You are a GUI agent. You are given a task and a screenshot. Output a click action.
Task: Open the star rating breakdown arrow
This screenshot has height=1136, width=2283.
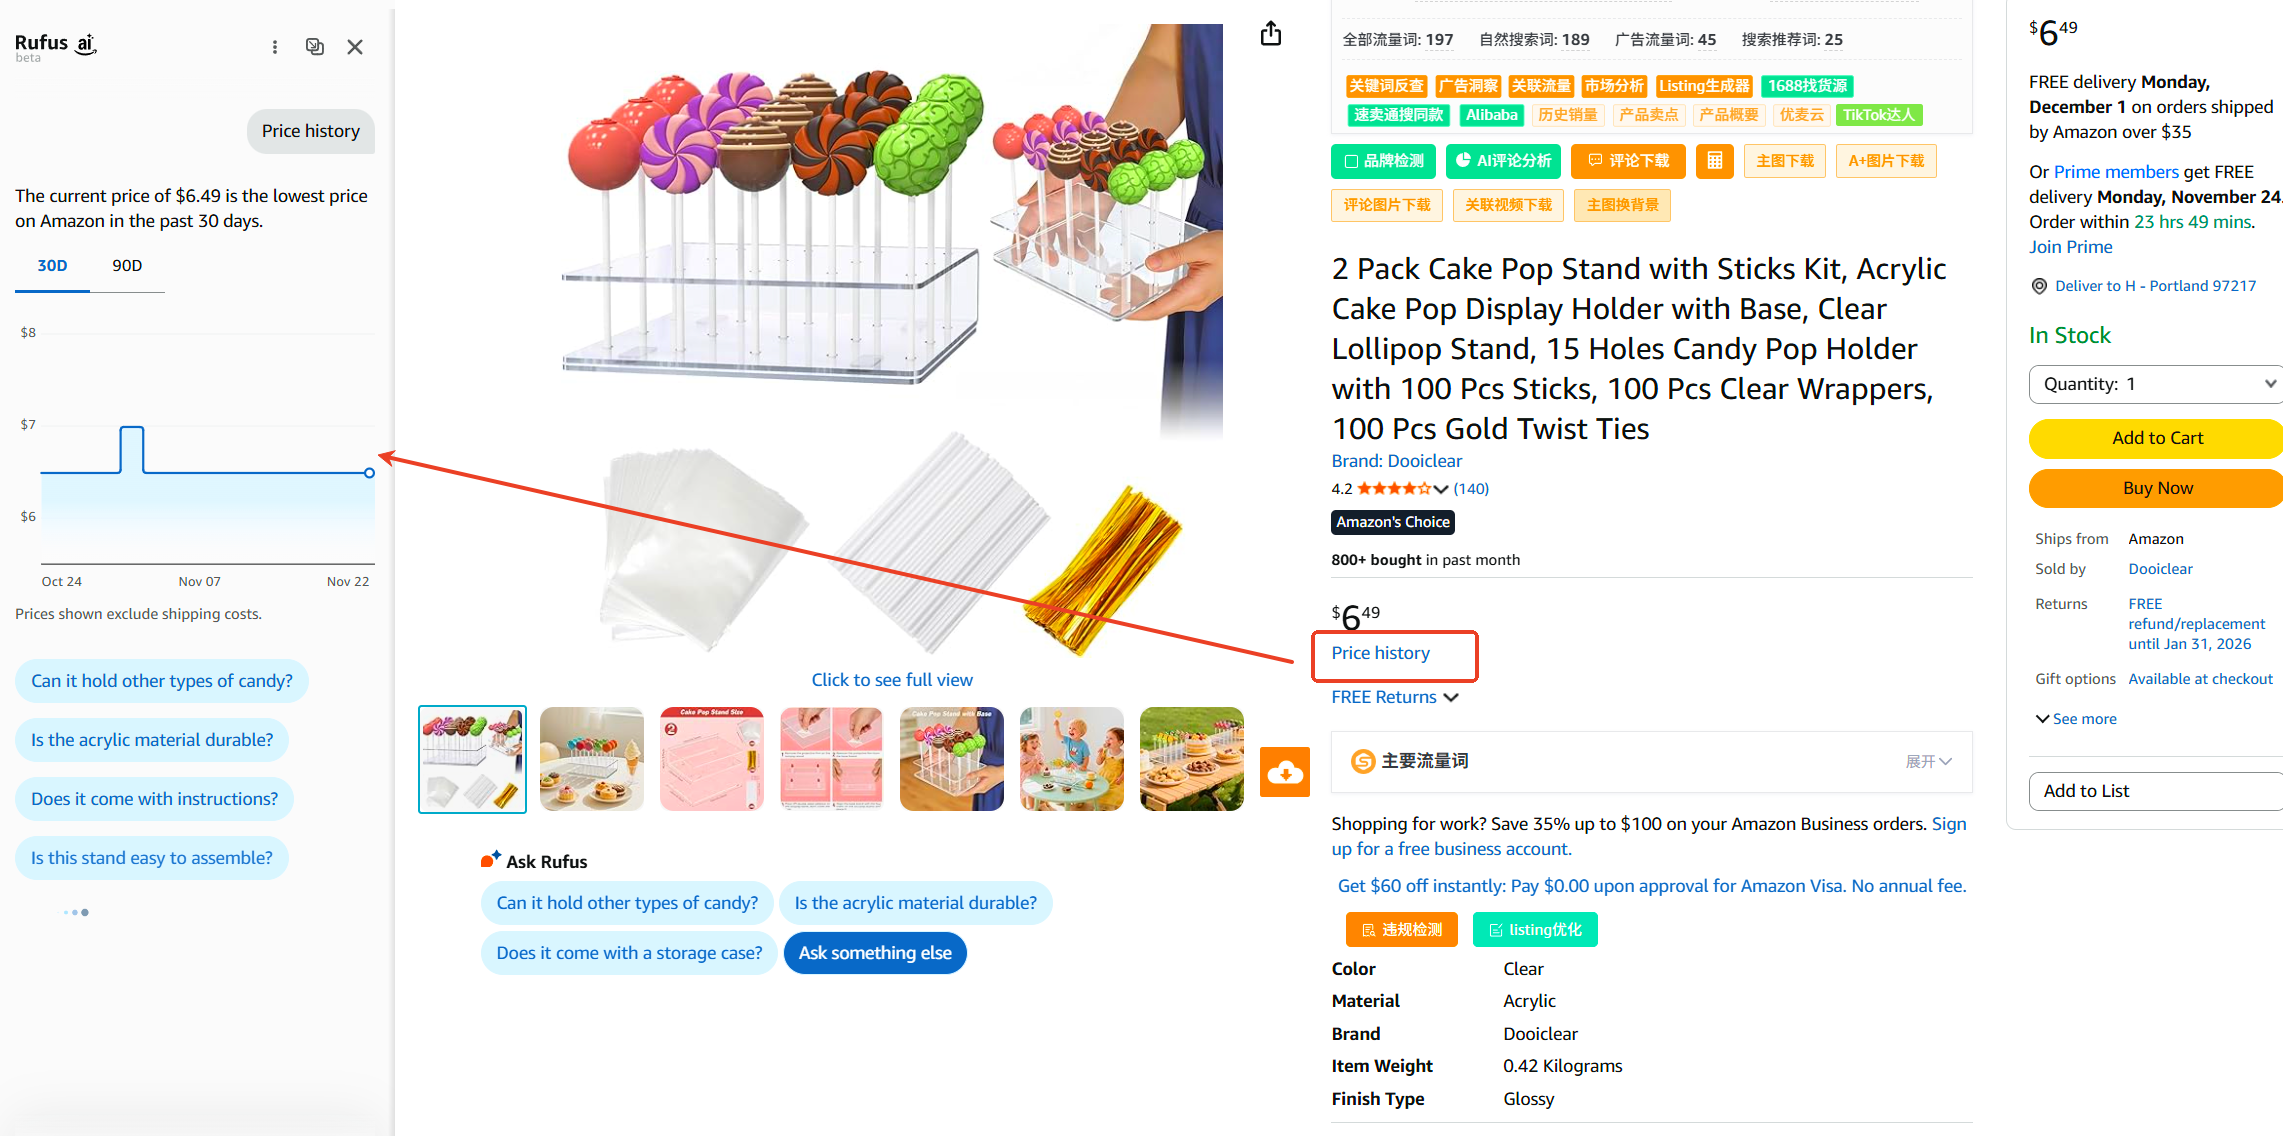(x=1440, y=489)
